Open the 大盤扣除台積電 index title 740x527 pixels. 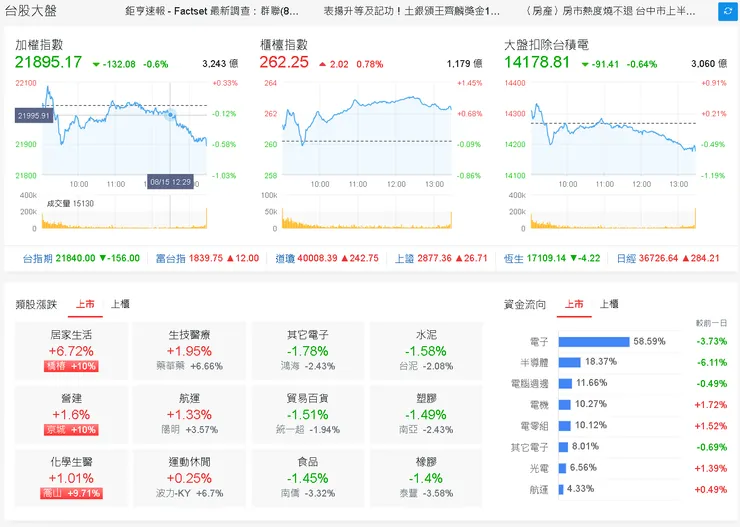546,45
